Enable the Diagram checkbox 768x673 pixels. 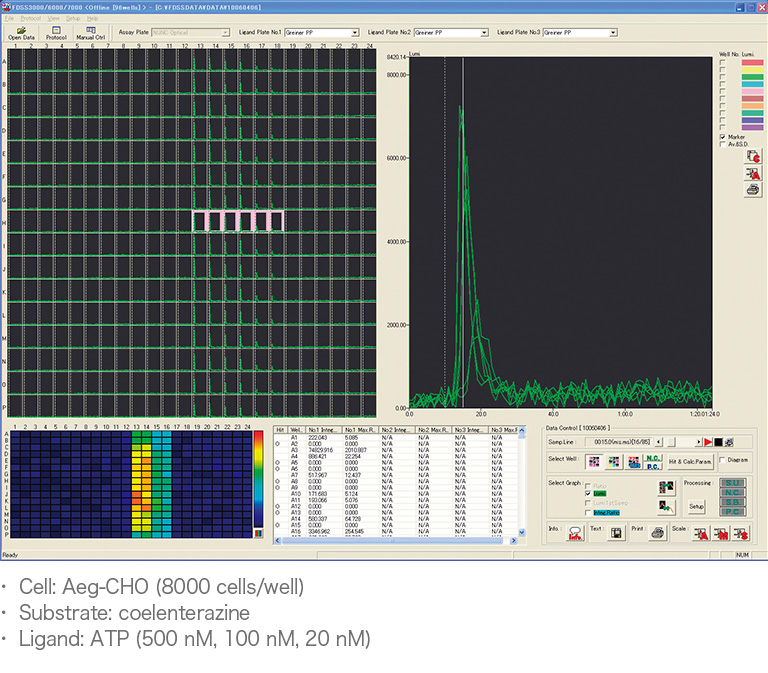coord(723,460)
